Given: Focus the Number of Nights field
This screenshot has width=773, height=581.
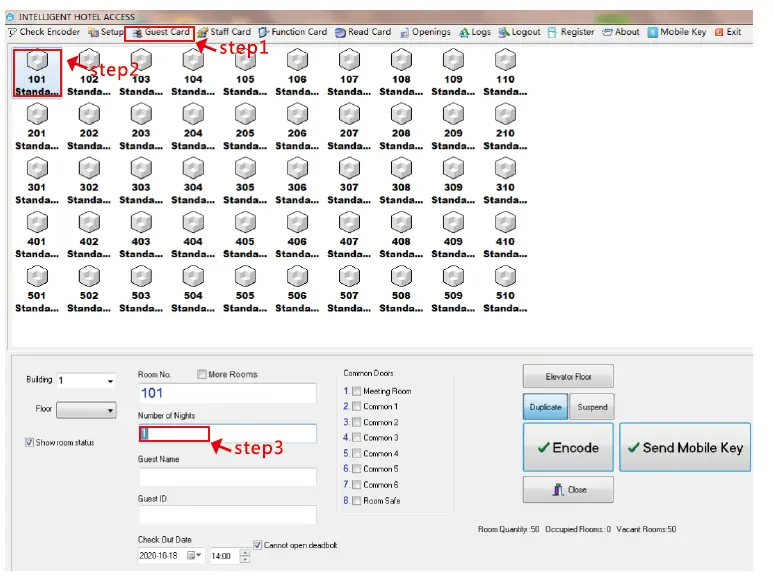Looking at the screenshot, I should (228, 434).
